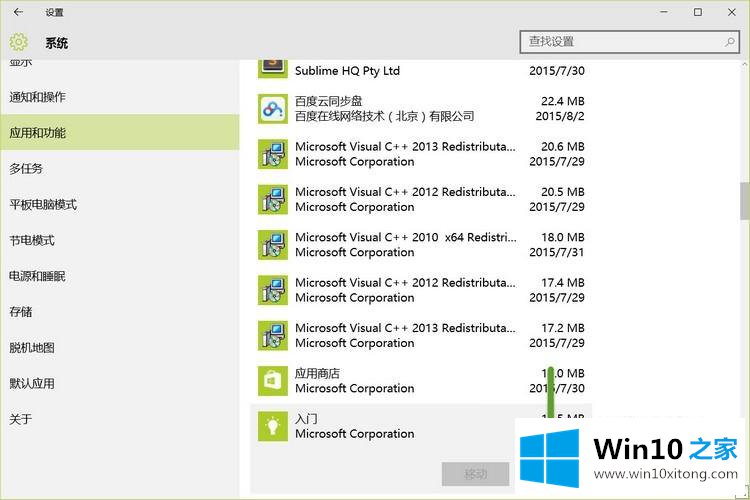This screenshot has height=500, width=750.
Task: Click the 应用商店 store icon
Action: [x=273, y=381]
